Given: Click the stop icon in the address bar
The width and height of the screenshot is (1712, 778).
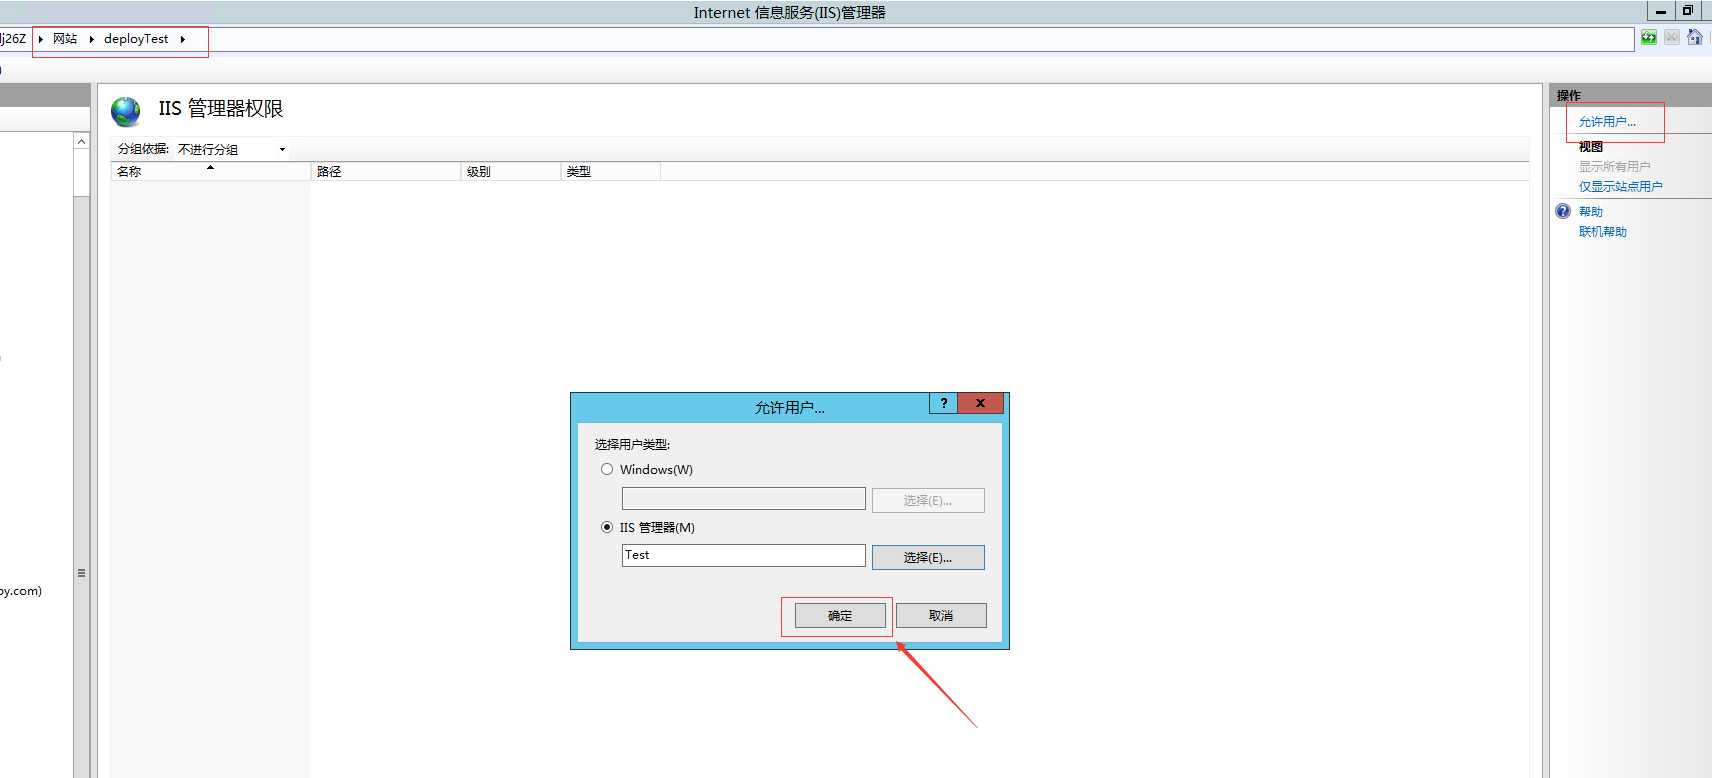Looking at the screenshot, I should point(1671,38).
